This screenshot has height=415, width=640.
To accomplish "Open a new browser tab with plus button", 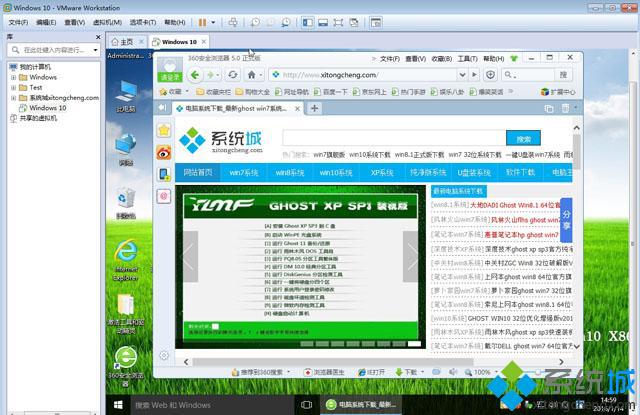I will tap(314, 108).
